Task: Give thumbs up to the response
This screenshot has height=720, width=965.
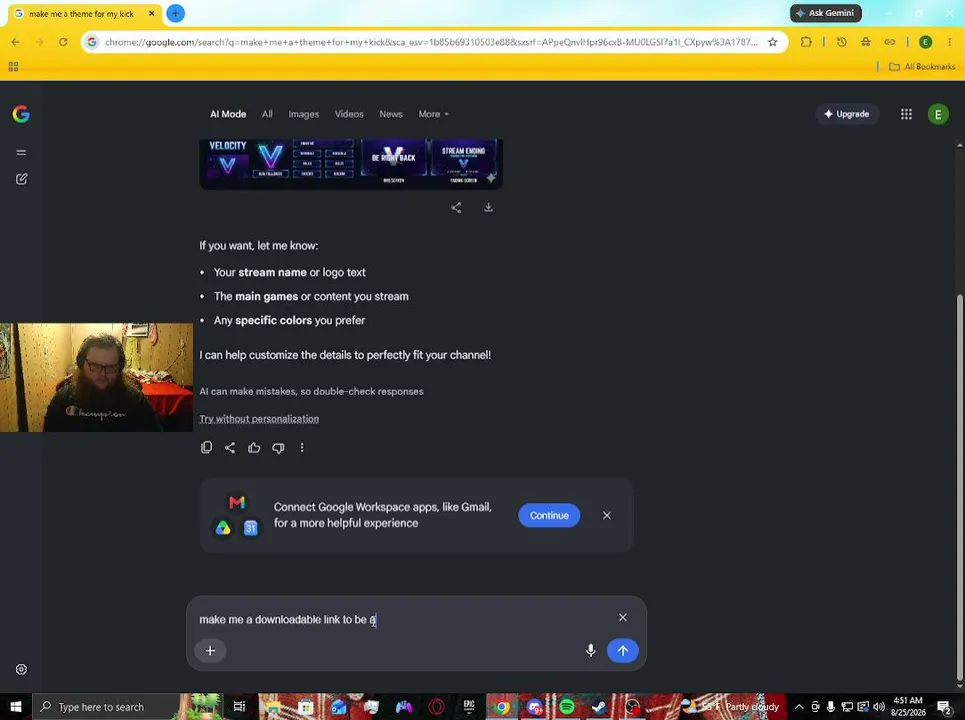Action: 254,447
